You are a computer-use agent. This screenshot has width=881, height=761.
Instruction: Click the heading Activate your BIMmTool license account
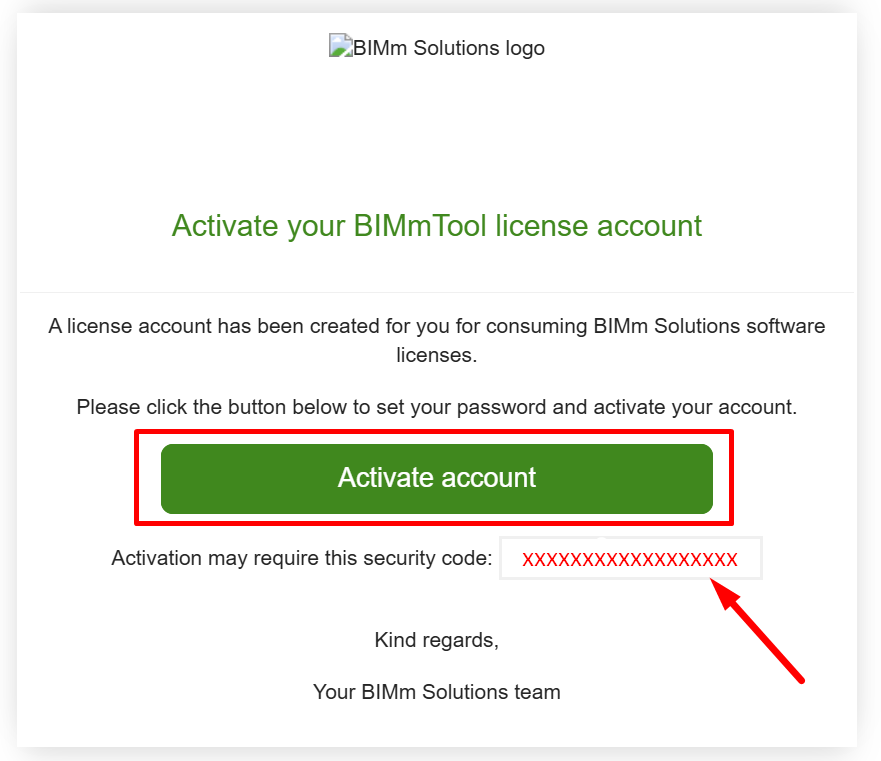(x=437, y=226)
